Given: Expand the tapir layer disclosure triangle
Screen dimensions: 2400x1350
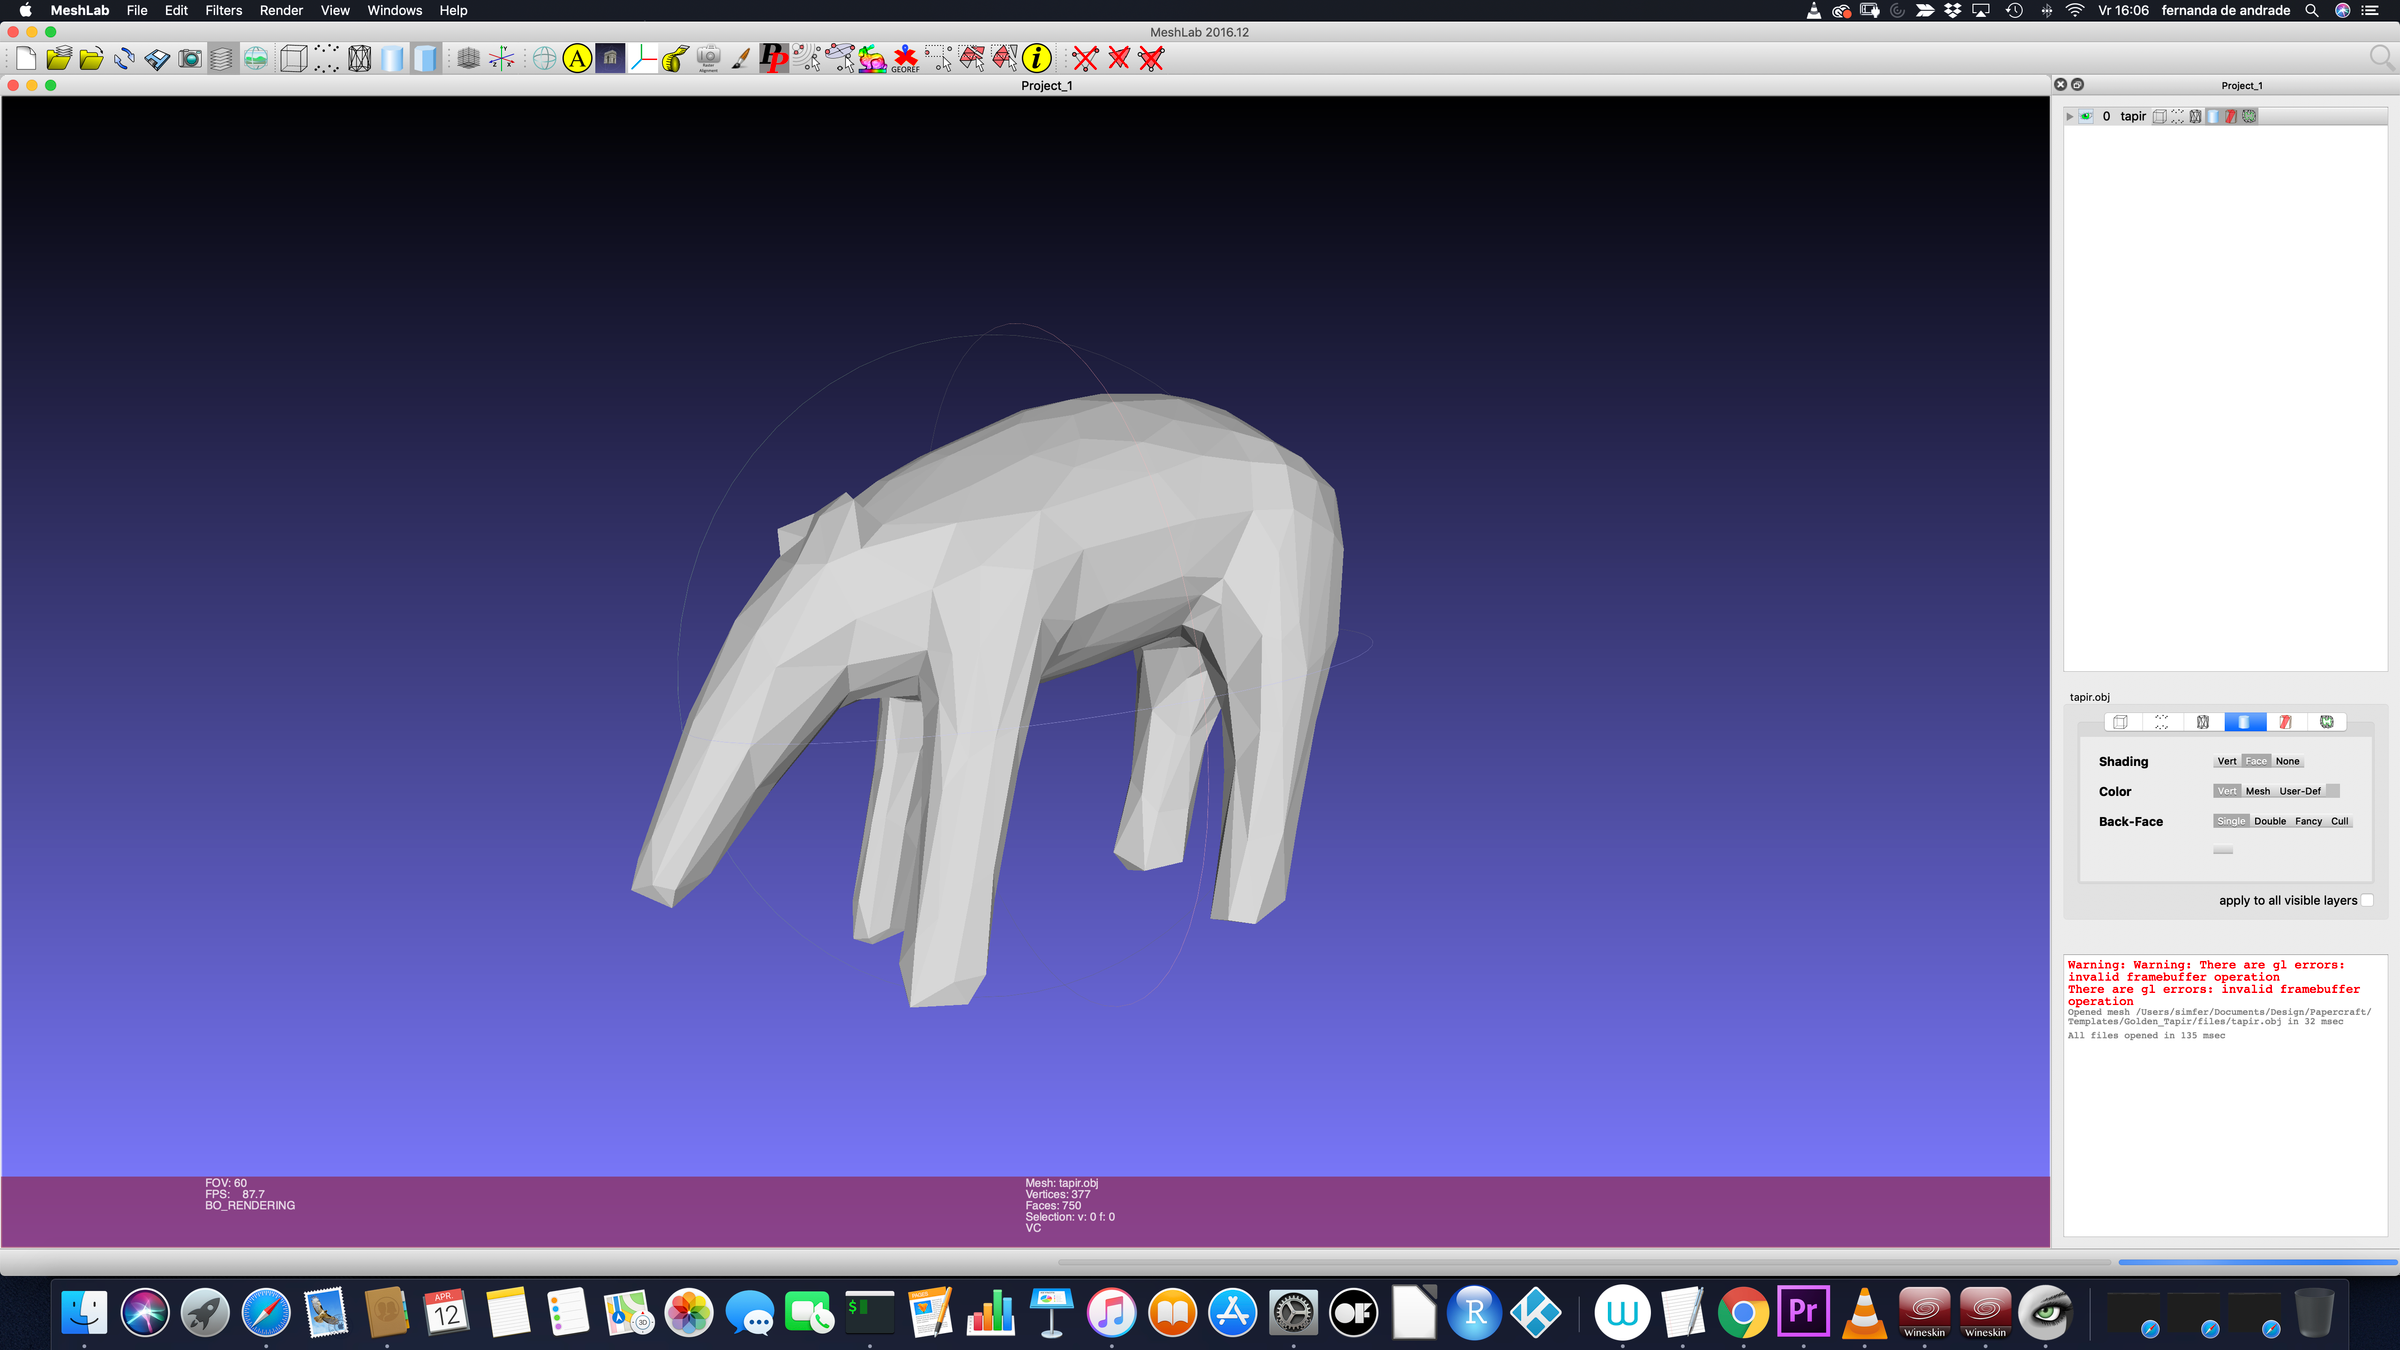Looking at the screenshot, I should pyautogui.click(x=2069, y=116).
